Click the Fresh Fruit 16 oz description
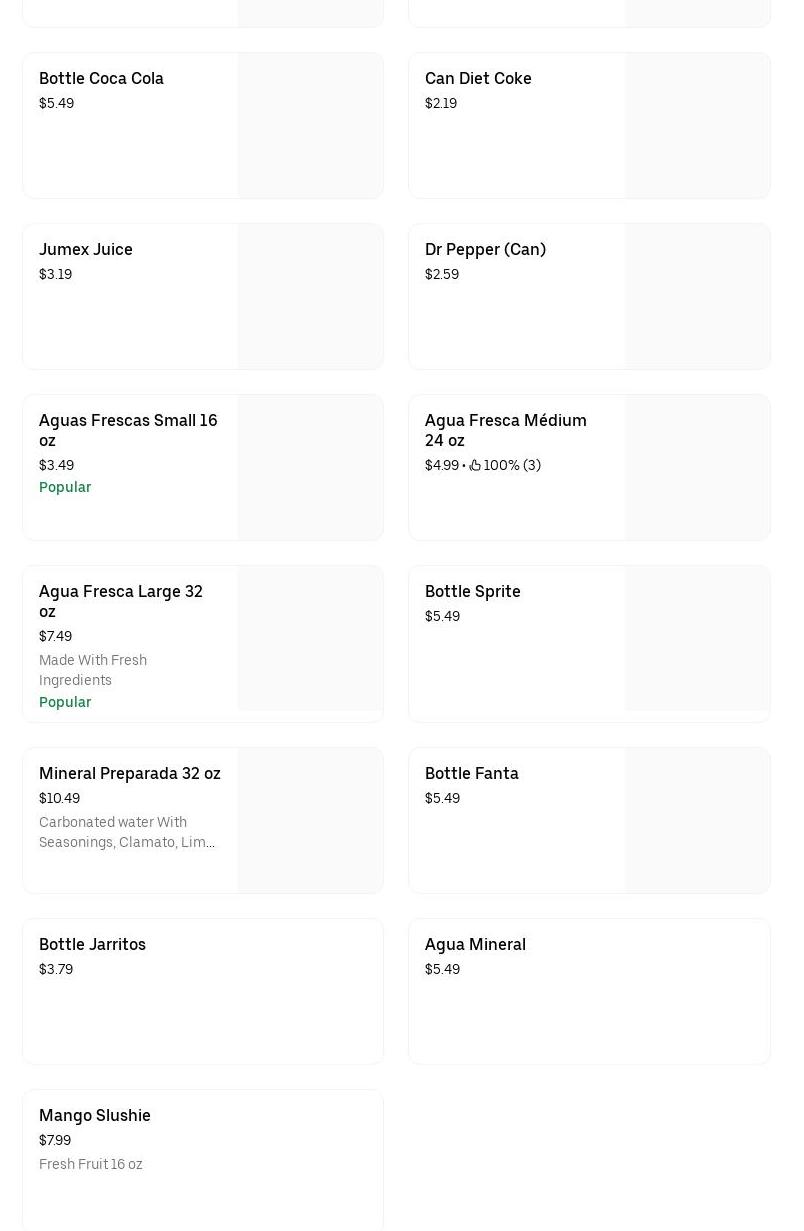The height and width of the screenshot is (1231, 804). [x=91, y=1164]
